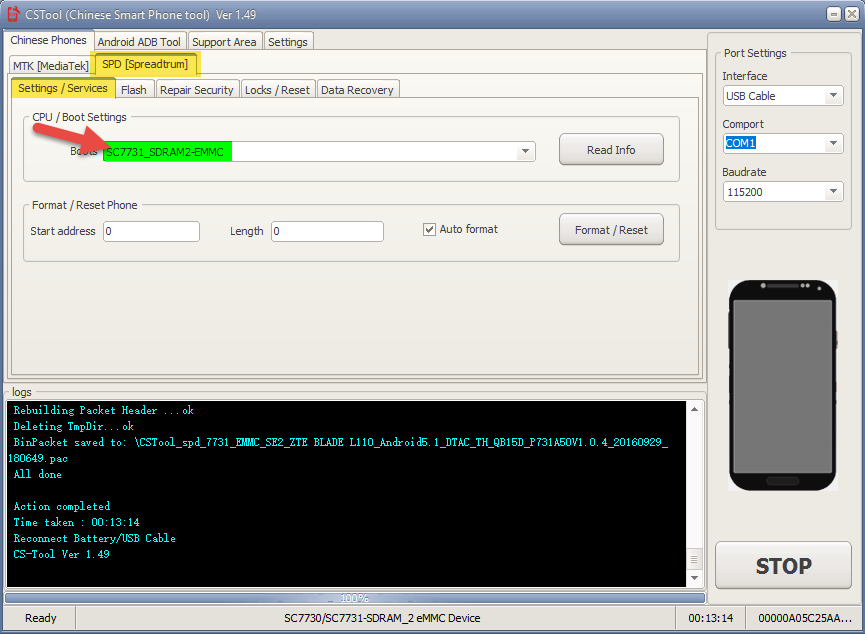Select the SPD [Spreadtrum] tab

click(x=145, y=64)
